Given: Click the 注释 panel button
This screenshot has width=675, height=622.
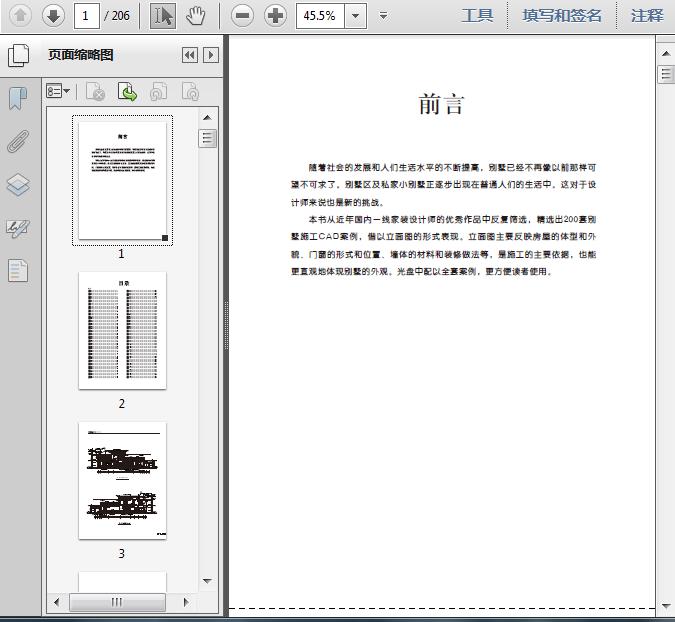Looking at the screenshot, I should (647, 16).
